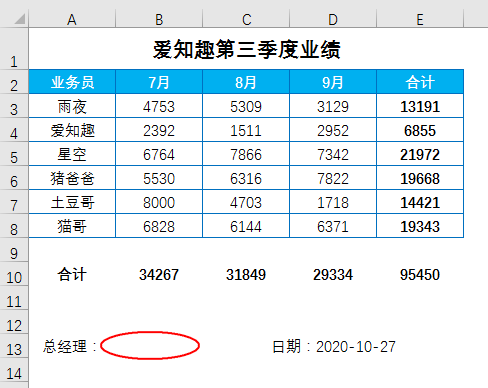Click the cell with value 5309
The width and height of the screenshot is (488, 388).
pyautogui.click(x=246, y=106)
